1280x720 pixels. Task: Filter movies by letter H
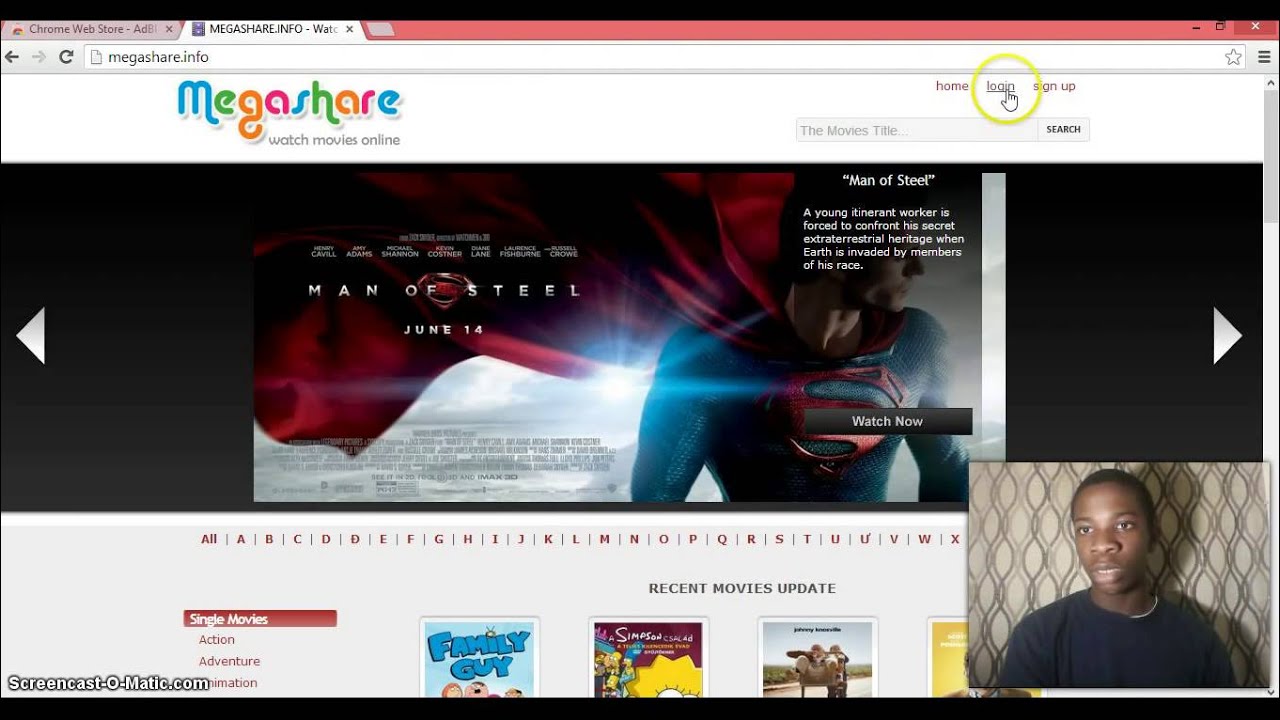(x=468, y=539)
